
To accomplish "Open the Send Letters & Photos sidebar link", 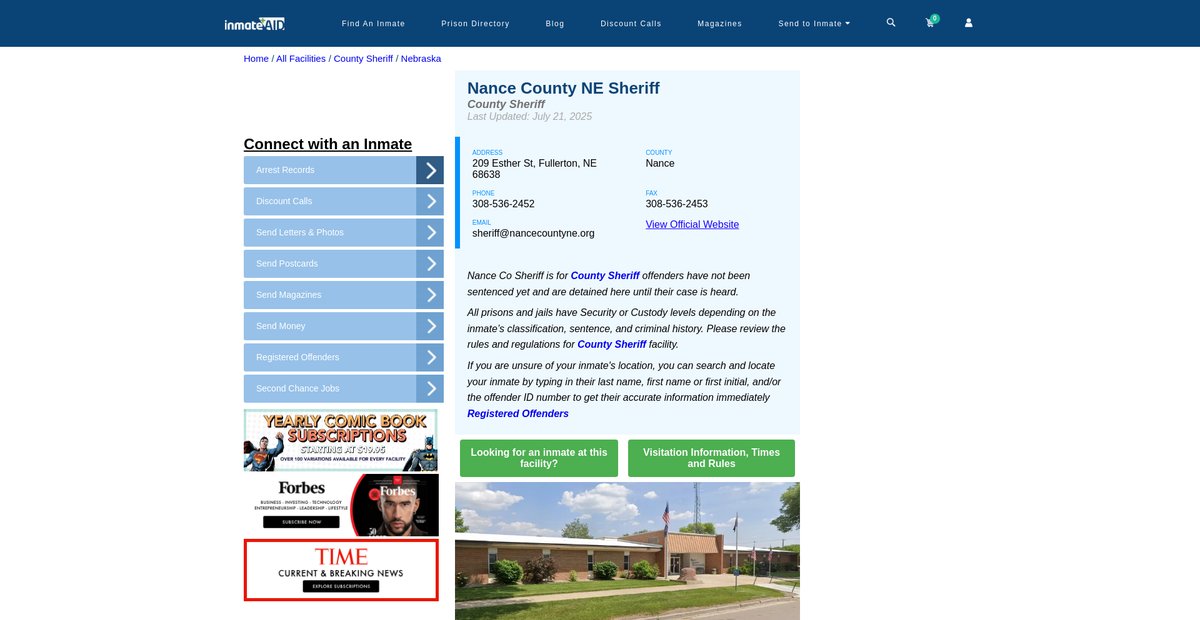I will coord(330,232).
